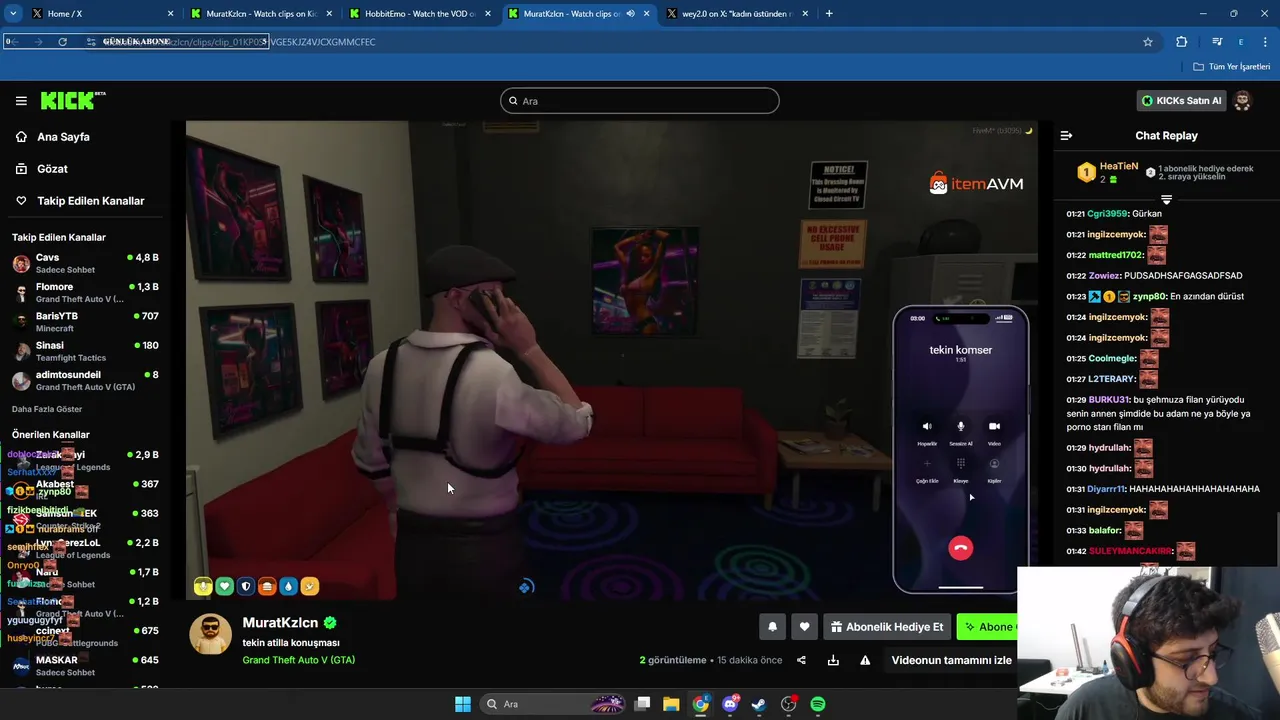
Task: Open browser three-dot menu
Action: [x=1264, y=42]
